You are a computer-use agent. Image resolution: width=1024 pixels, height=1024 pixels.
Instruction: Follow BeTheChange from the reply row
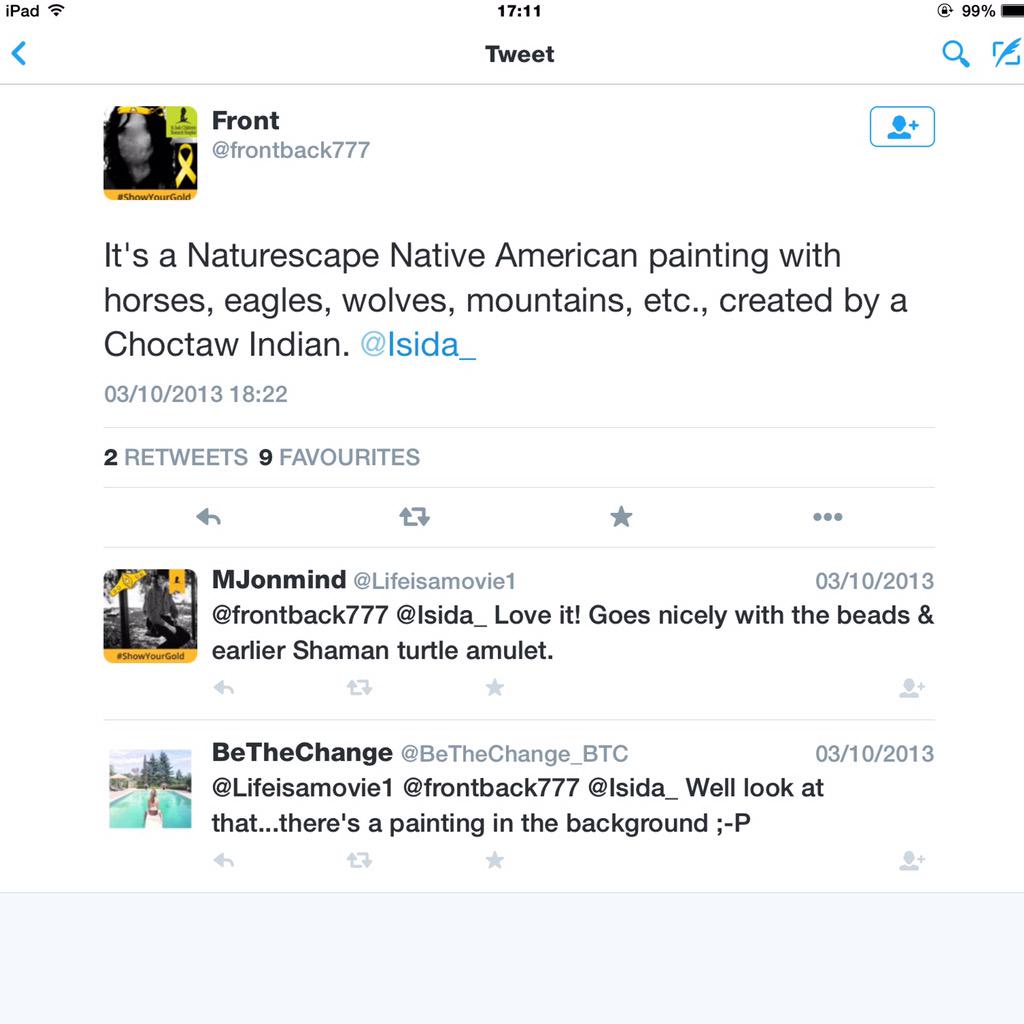(911, 860)
